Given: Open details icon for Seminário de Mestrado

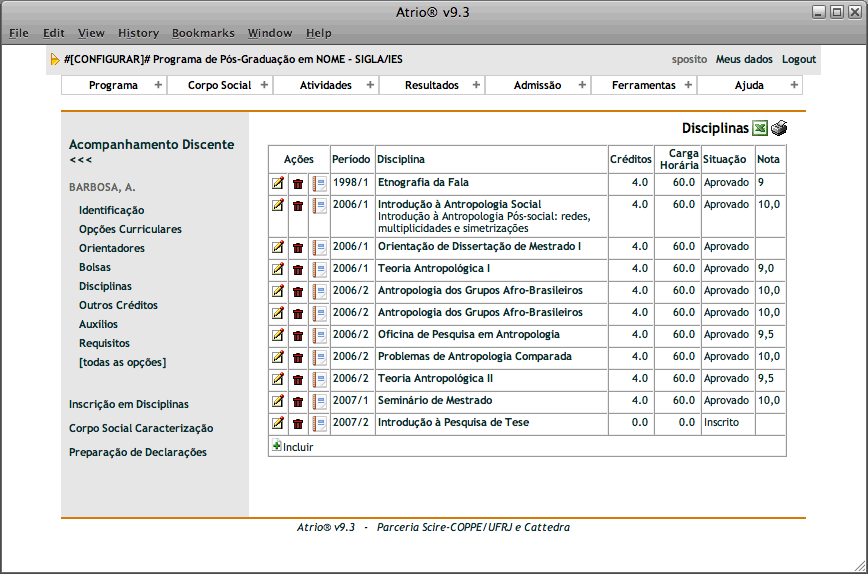Looking at the screenshot, I should point(319,401).
